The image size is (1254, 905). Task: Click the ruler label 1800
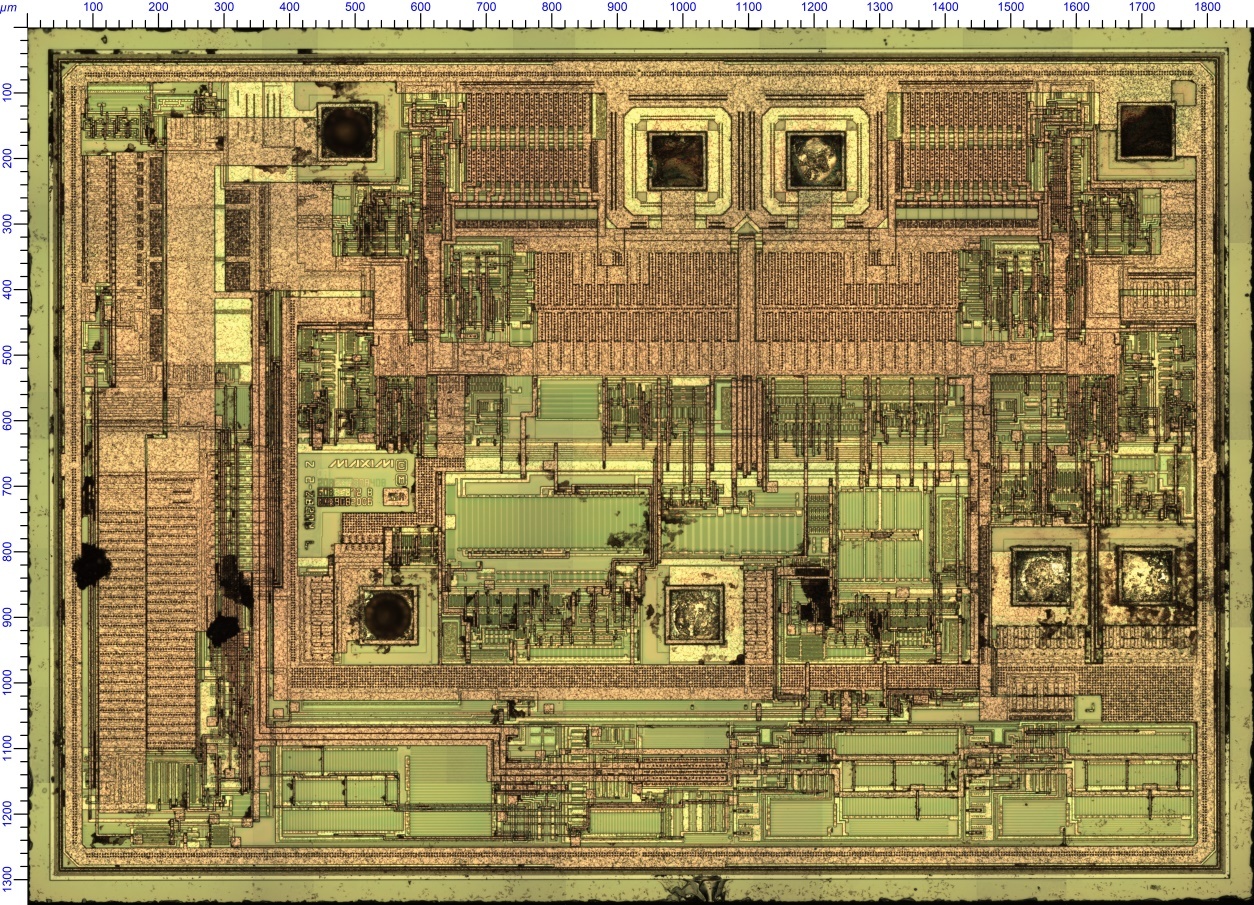pos(1208,7)
